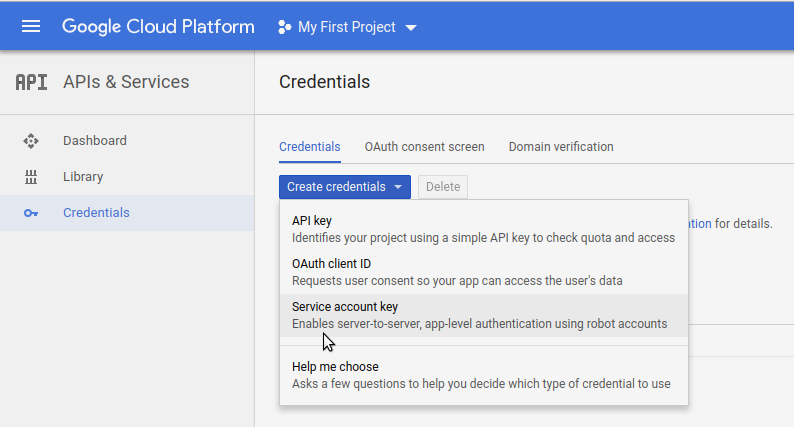The image size is (794, 427).
Task: Expand the My First Project dropdown arrow
Action: tap(411, 27)
